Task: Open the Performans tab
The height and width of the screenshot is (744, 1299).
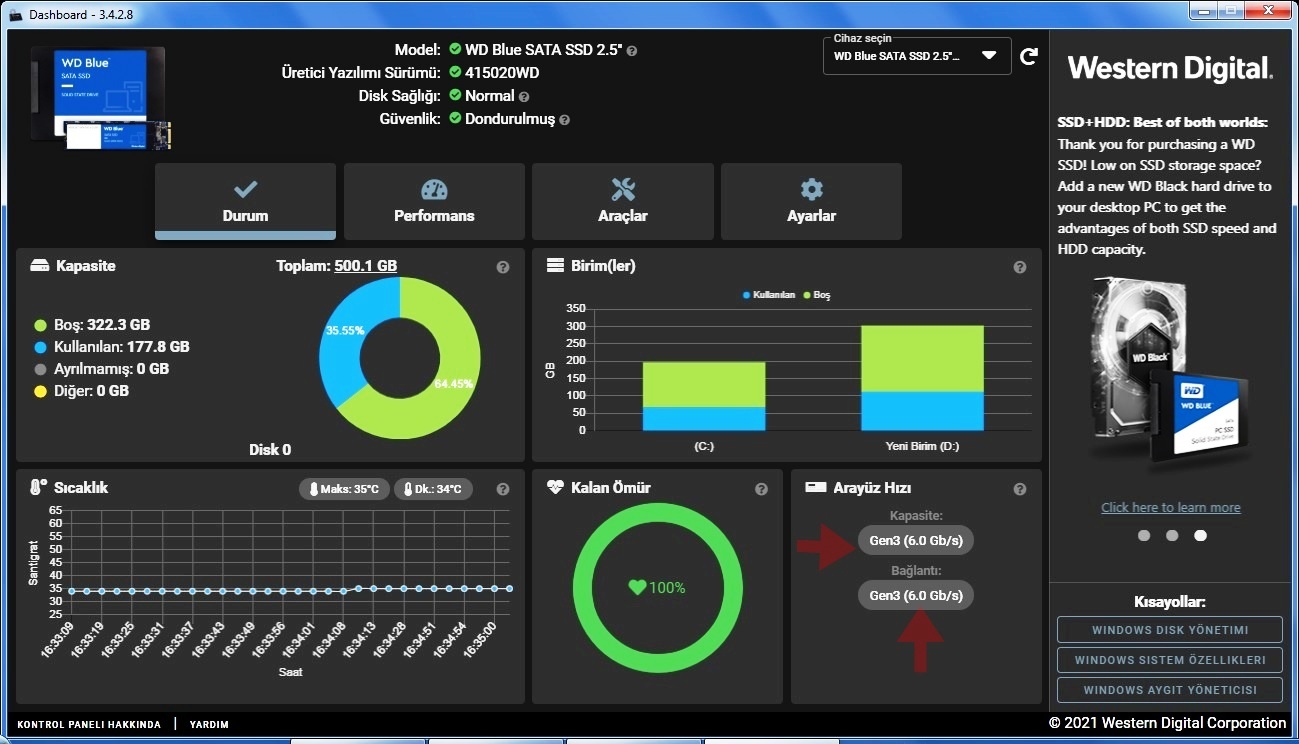Action: point(434,201)
